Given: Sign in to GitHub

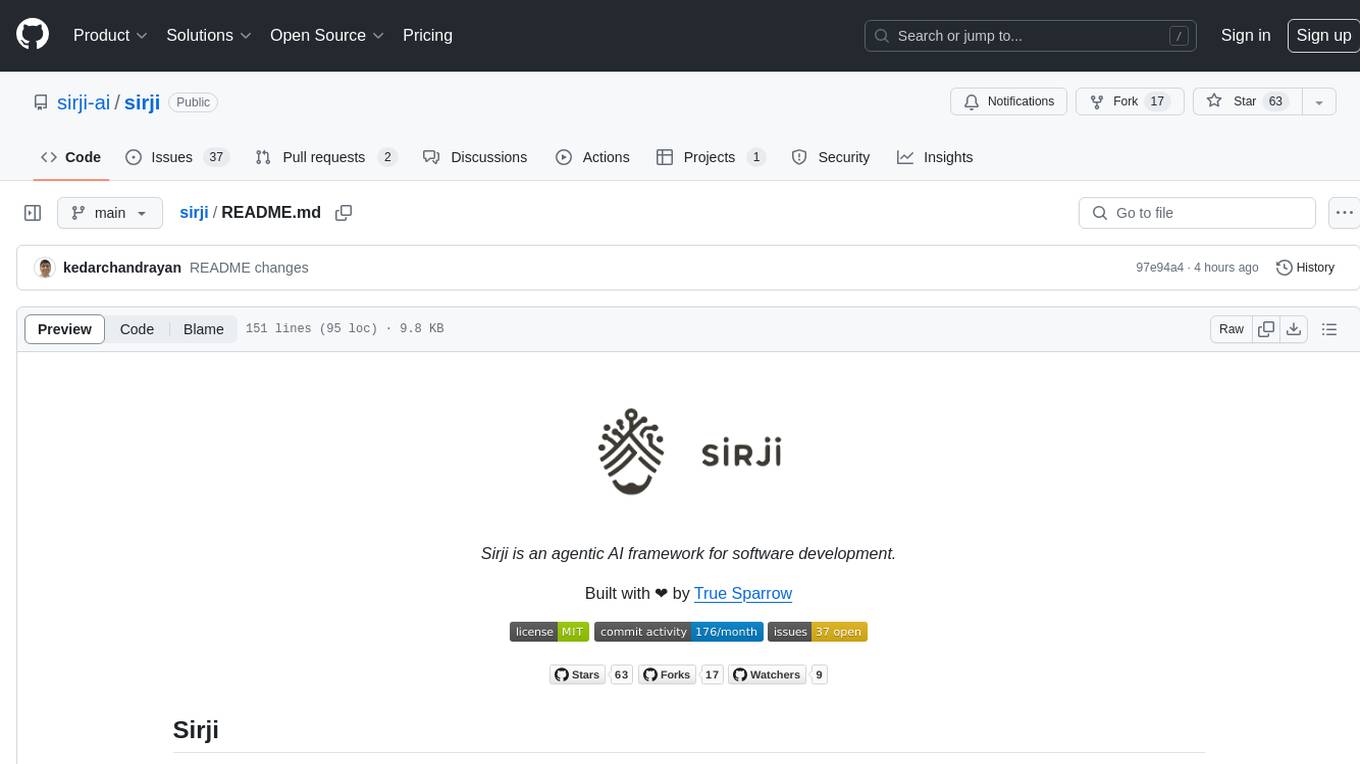Looking at the screenshot, I should click(1245, 35).
